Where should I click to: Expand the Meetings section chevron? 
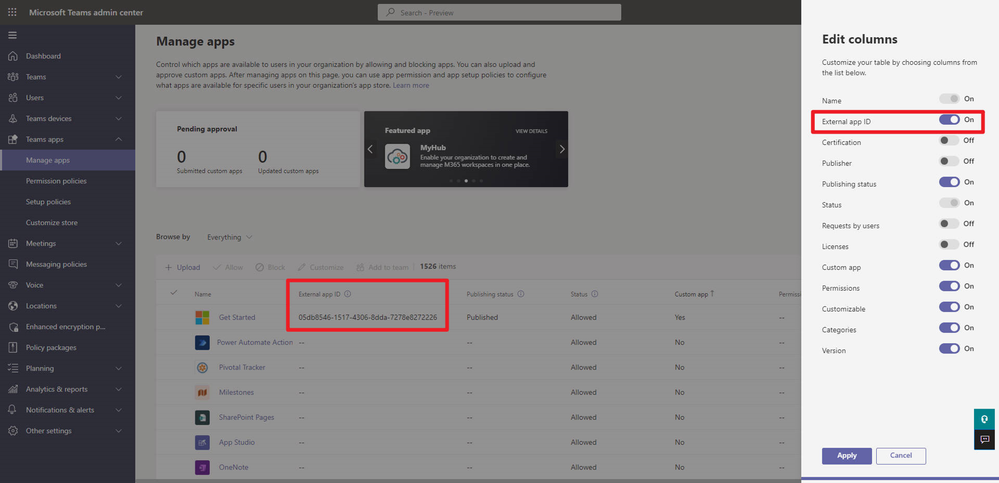click(x=119, y=243)
